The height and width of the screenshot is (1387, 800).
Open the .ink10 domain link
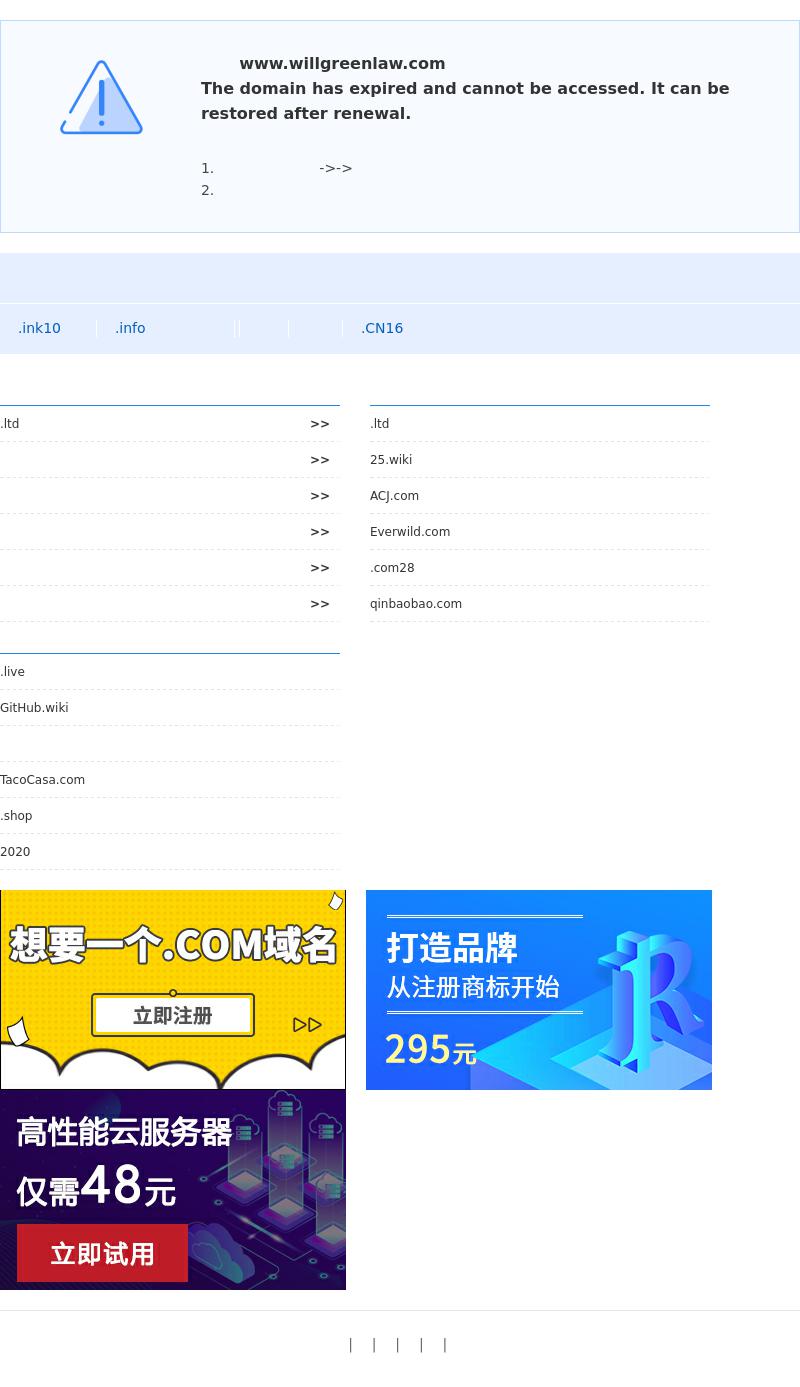[x=39, y=328]
